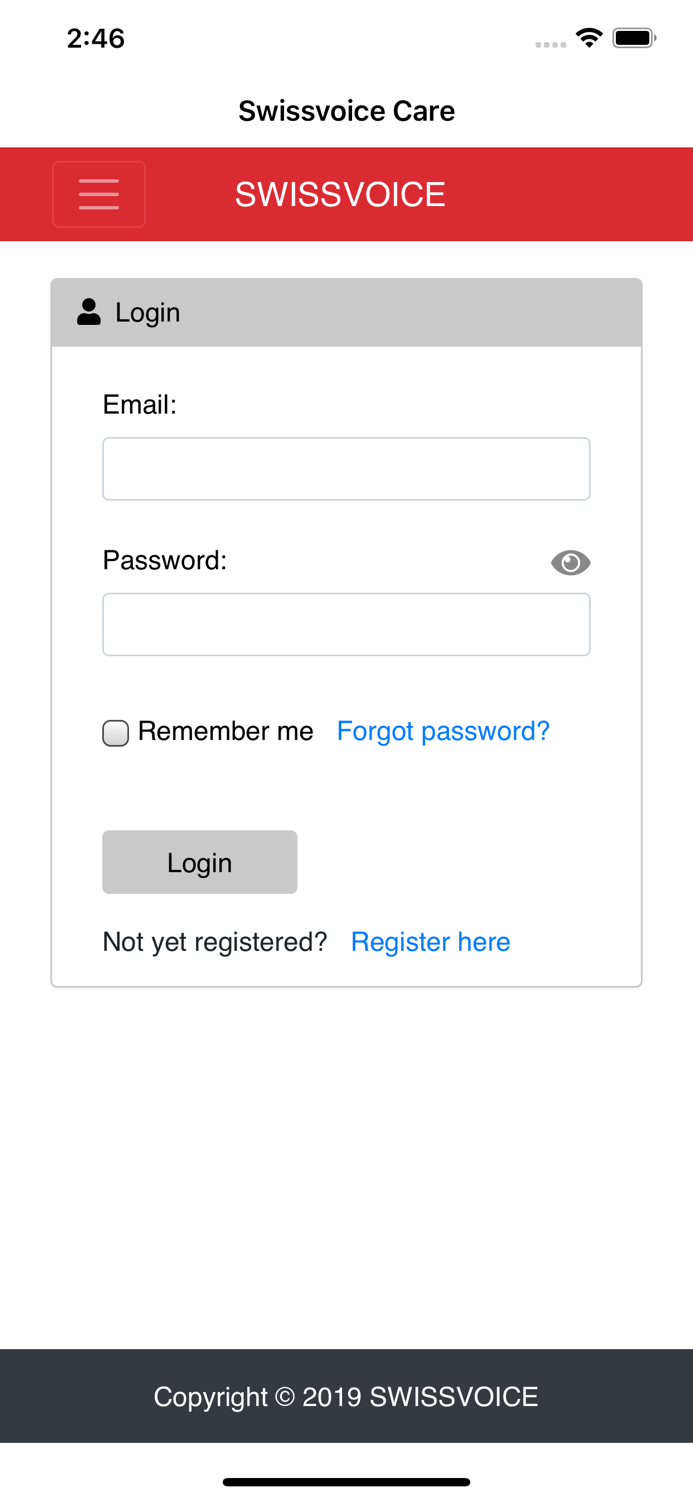Enable the Remember me checkbox

pyautogui.click(x=115, y=732)
